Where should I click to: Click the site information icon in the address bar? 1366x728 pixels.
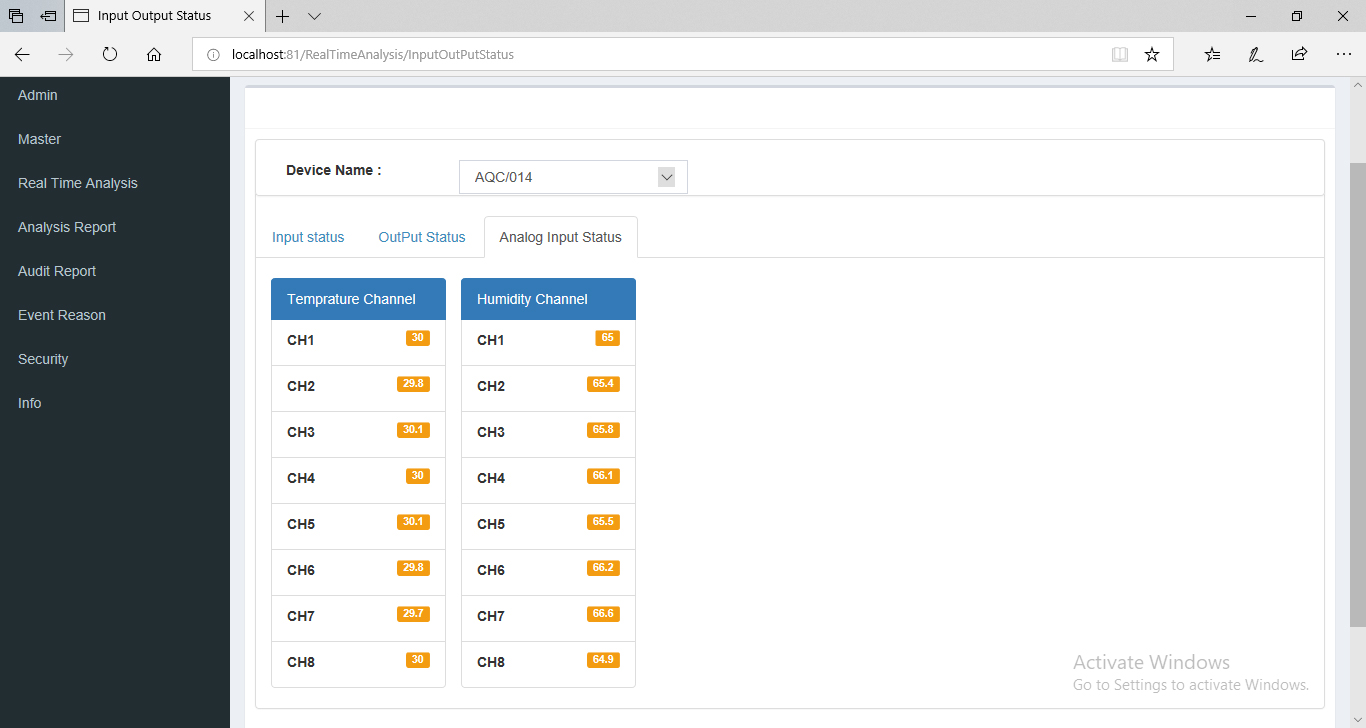point(213,55)
